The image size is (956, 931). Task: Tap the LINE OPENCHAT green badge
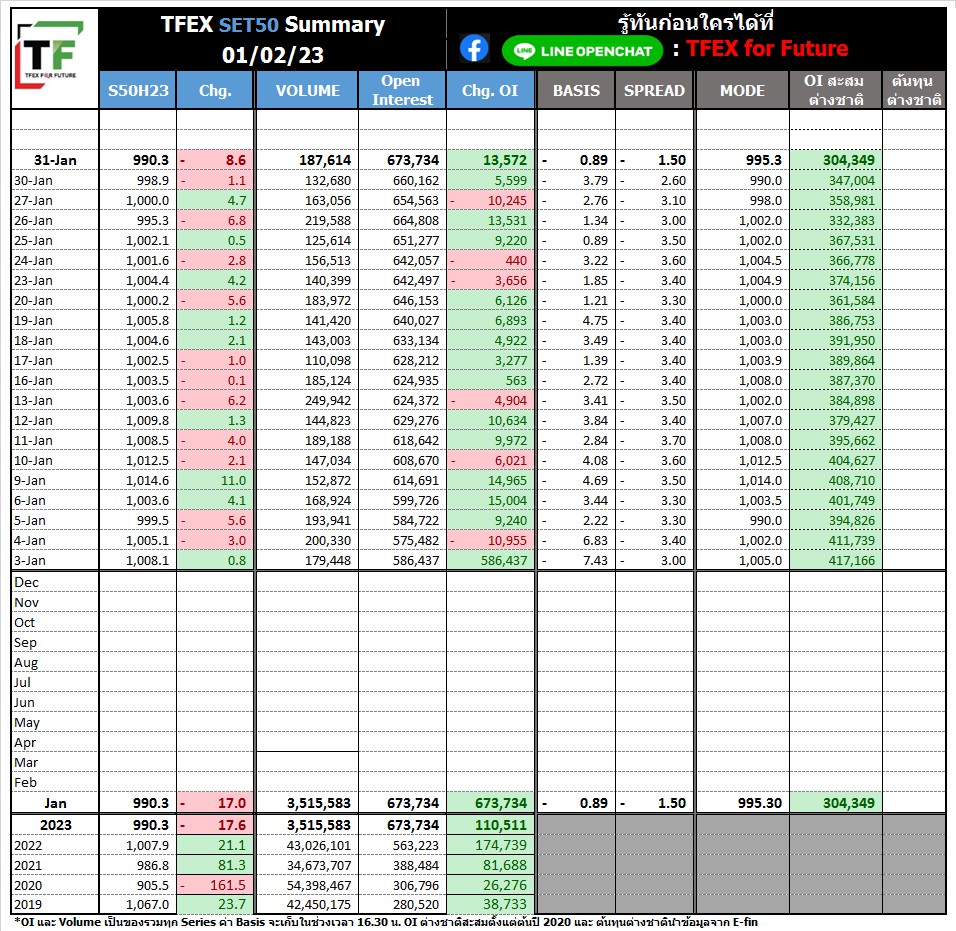582,51
